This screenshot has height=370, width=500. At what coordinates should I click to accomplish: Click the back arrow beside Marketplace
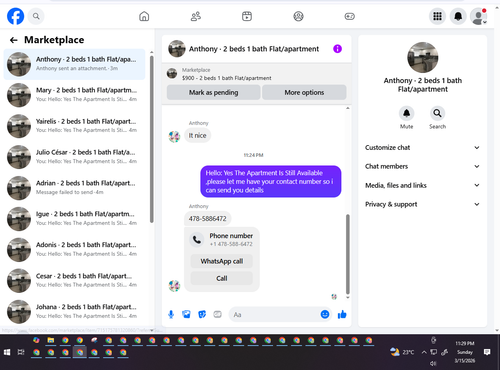pyautogui.click(x=14, y=40)
